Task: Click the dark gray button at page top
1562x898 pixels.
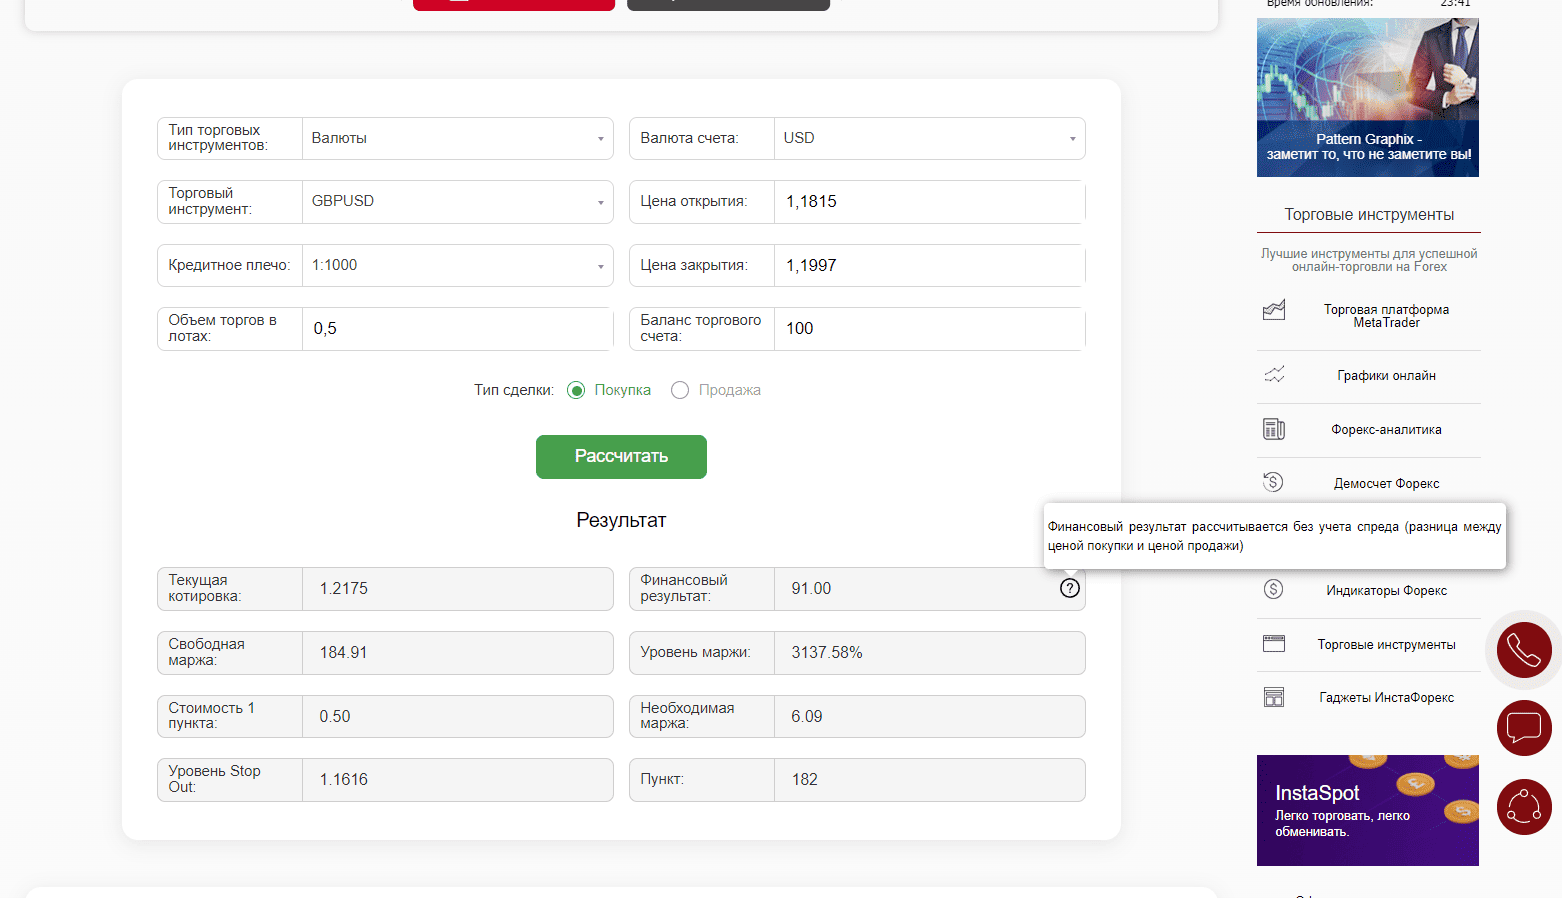Action: [x=728, y=4]
